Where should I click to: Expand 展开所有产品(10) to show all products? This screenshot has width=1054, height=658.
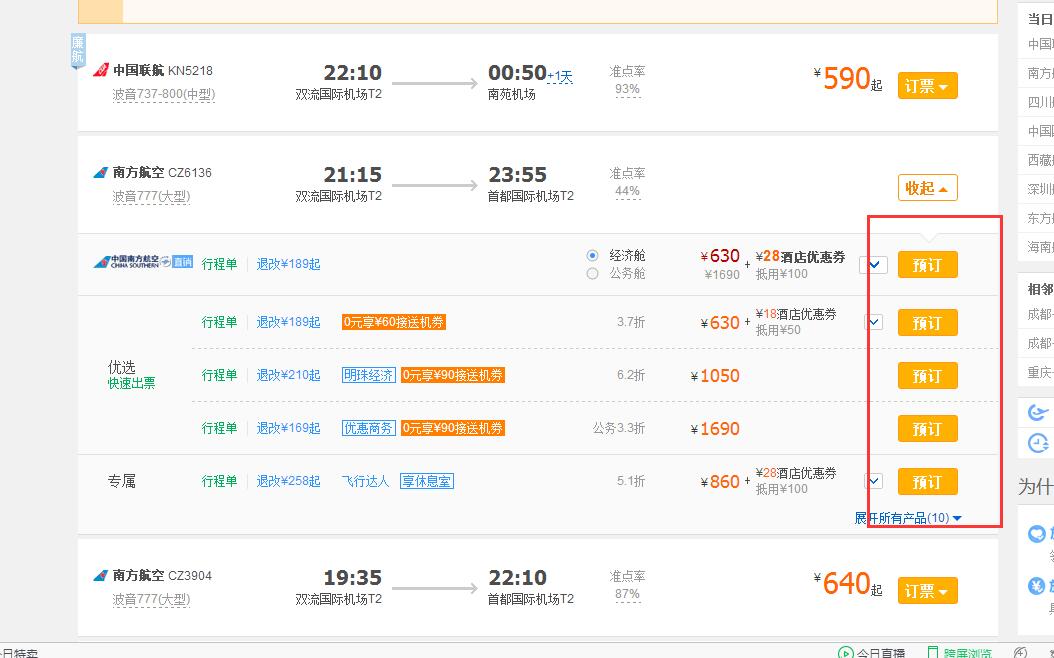908,518
